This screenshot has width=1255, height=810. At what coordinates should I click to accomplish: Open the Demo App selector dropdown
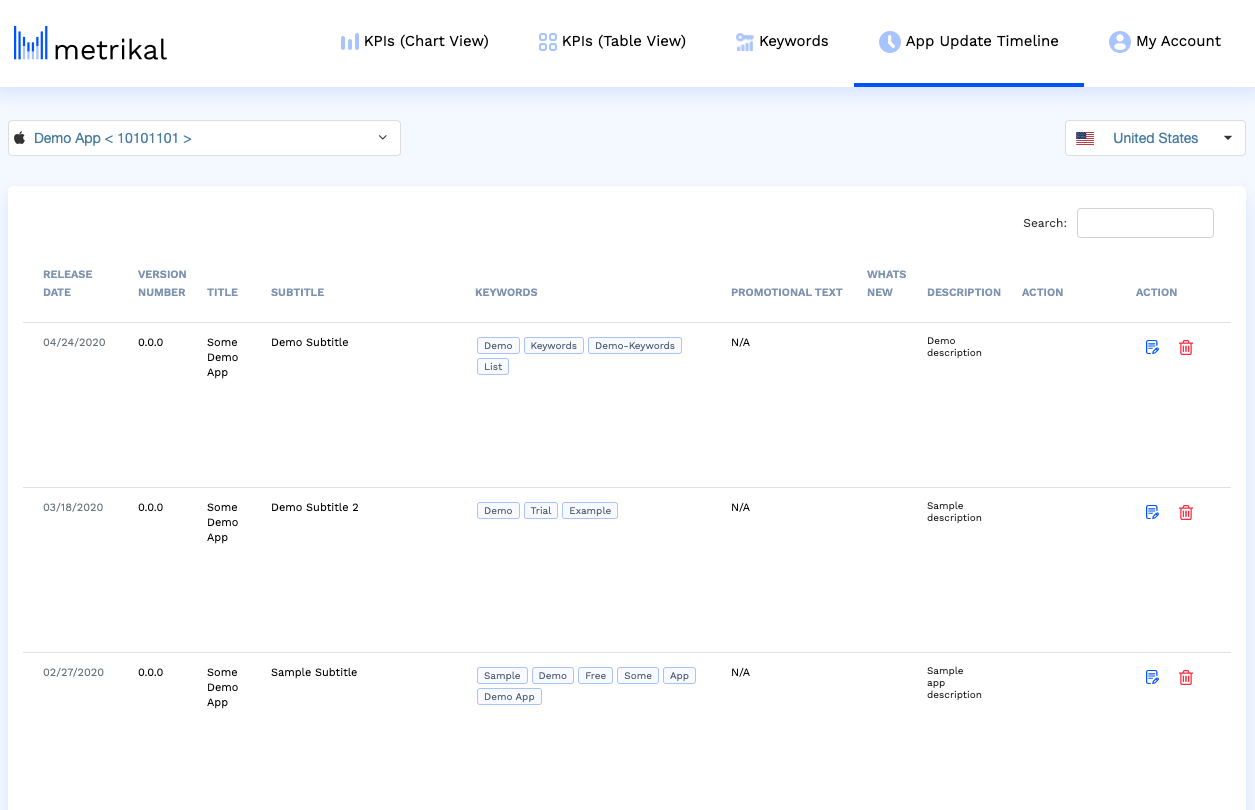click(204, 138)
